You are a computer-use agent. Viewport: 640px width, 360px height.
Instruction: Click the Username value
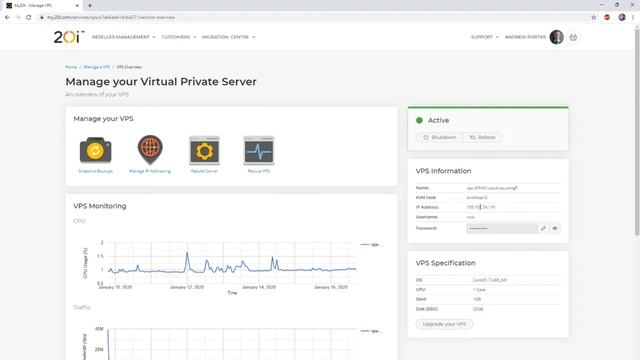click(x=471, y=217)
